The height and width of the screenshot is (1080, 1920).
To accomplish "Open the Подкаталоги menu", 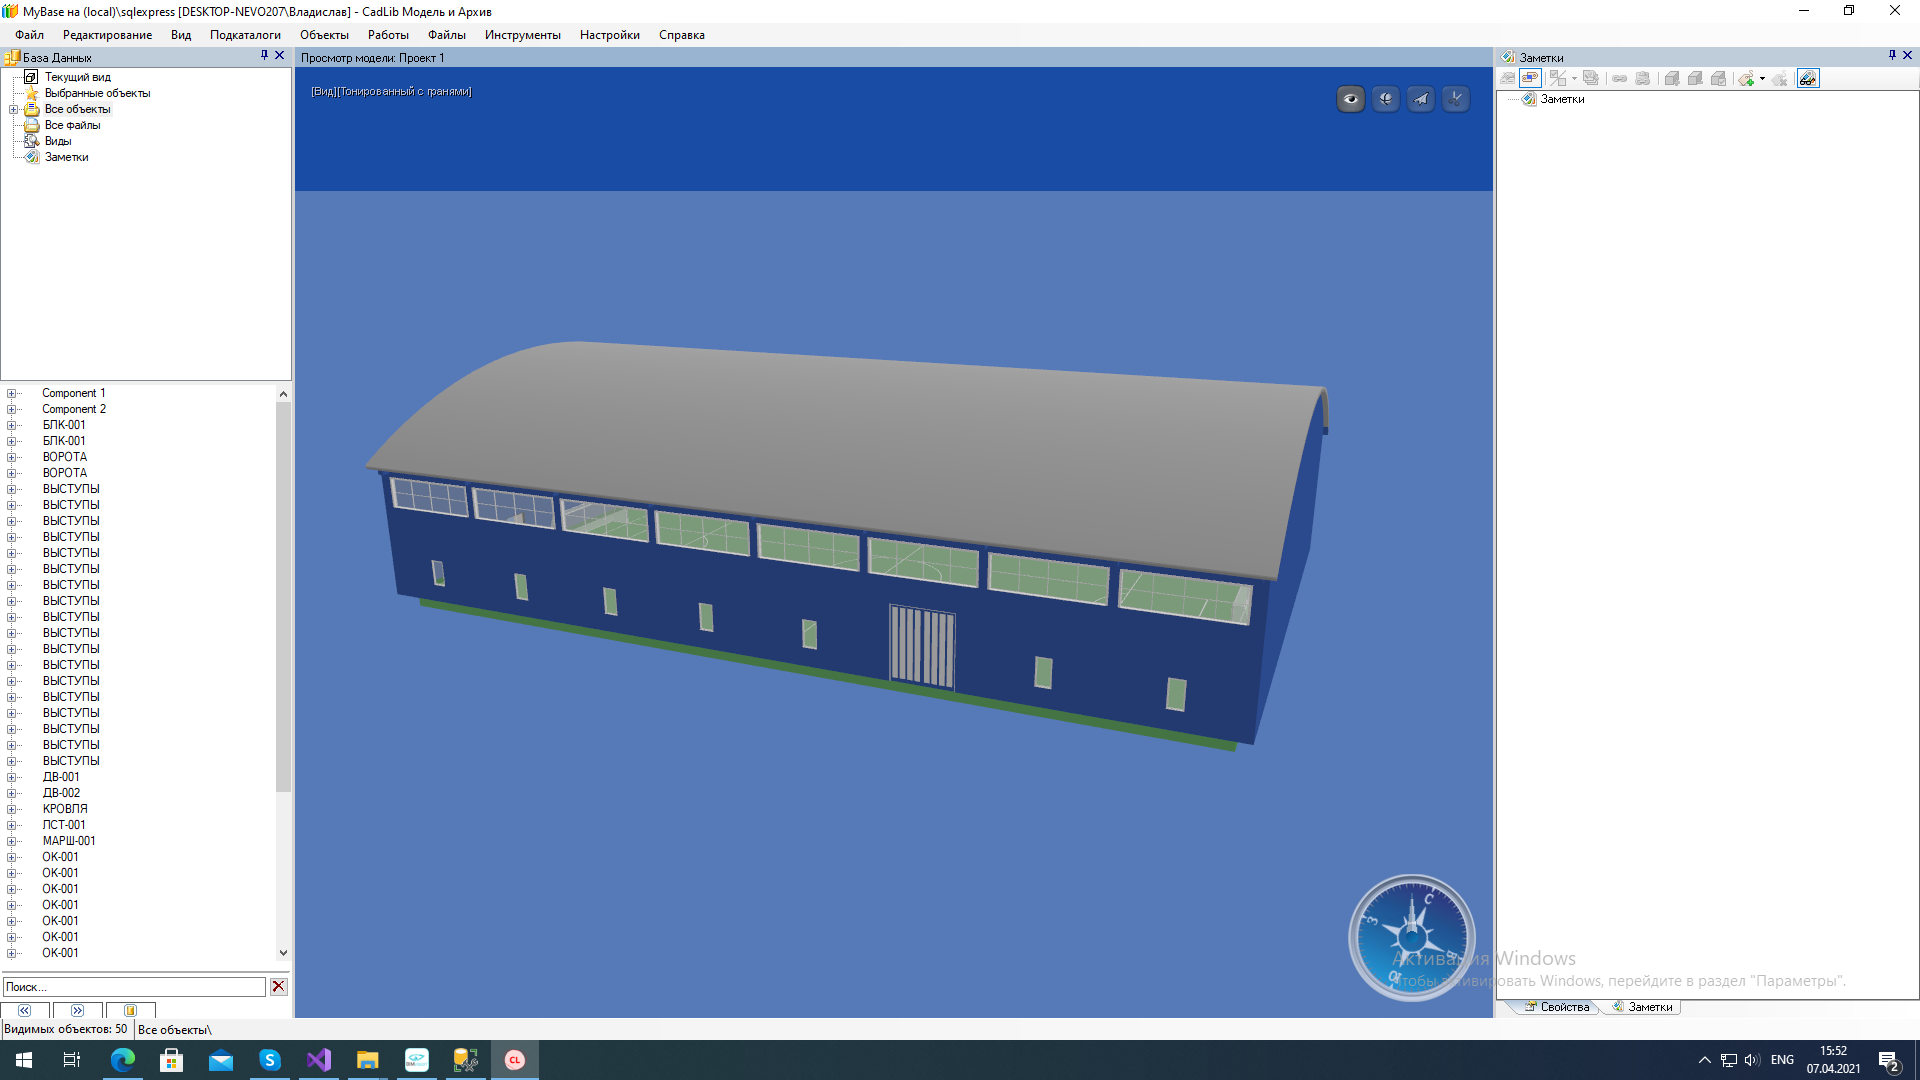I will (x=245, y=35).
